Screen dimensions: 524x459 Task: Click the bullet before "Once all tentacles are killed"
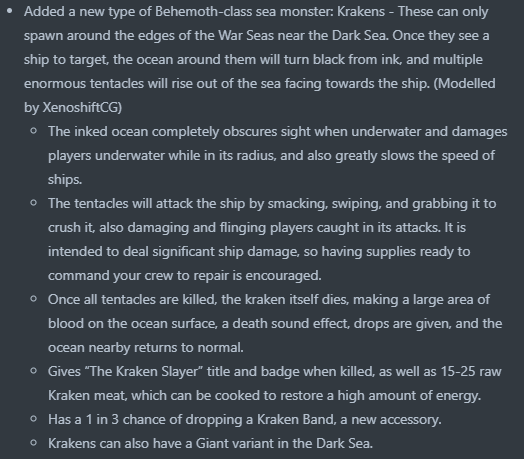point(33,299)
